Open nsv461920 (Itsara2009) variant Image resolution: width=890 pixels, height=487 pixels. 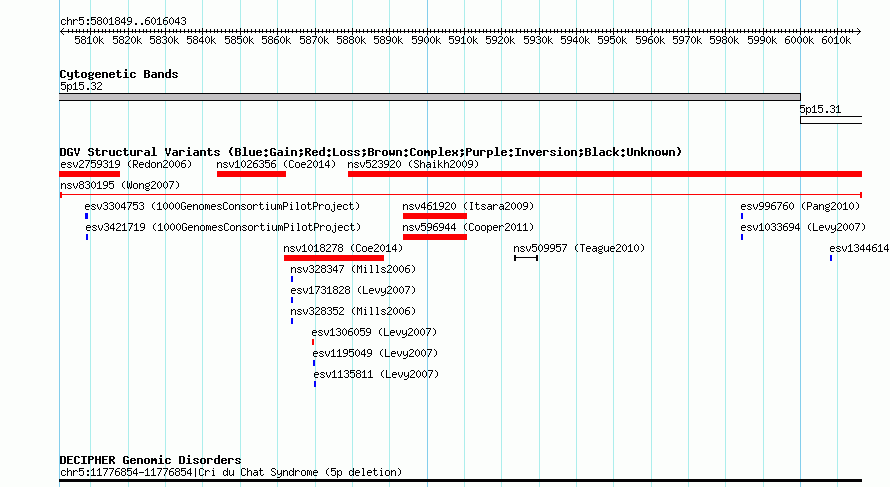point(468,207)
